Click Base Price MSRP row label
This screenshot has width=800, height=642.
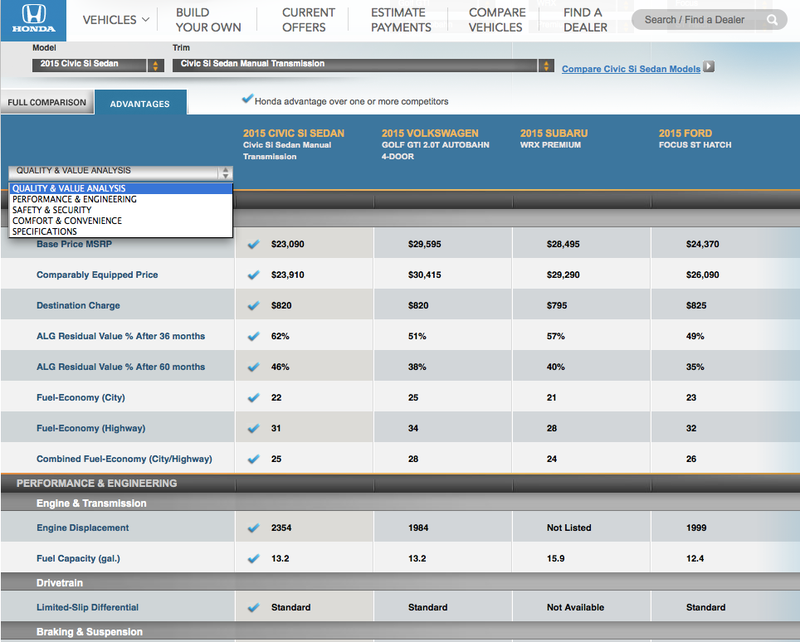pyautogui.click(x=74, y=244)
